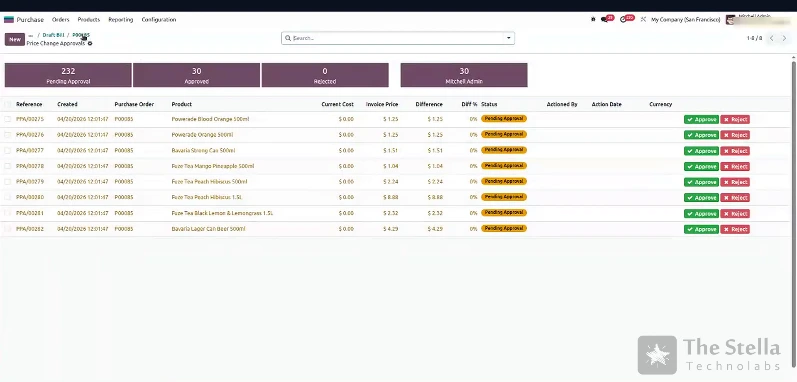Approve Fuze Tea Peach Hibiscus 1.5L row
The width and height of the screenshot is (797, 382).
click(701, 198)
